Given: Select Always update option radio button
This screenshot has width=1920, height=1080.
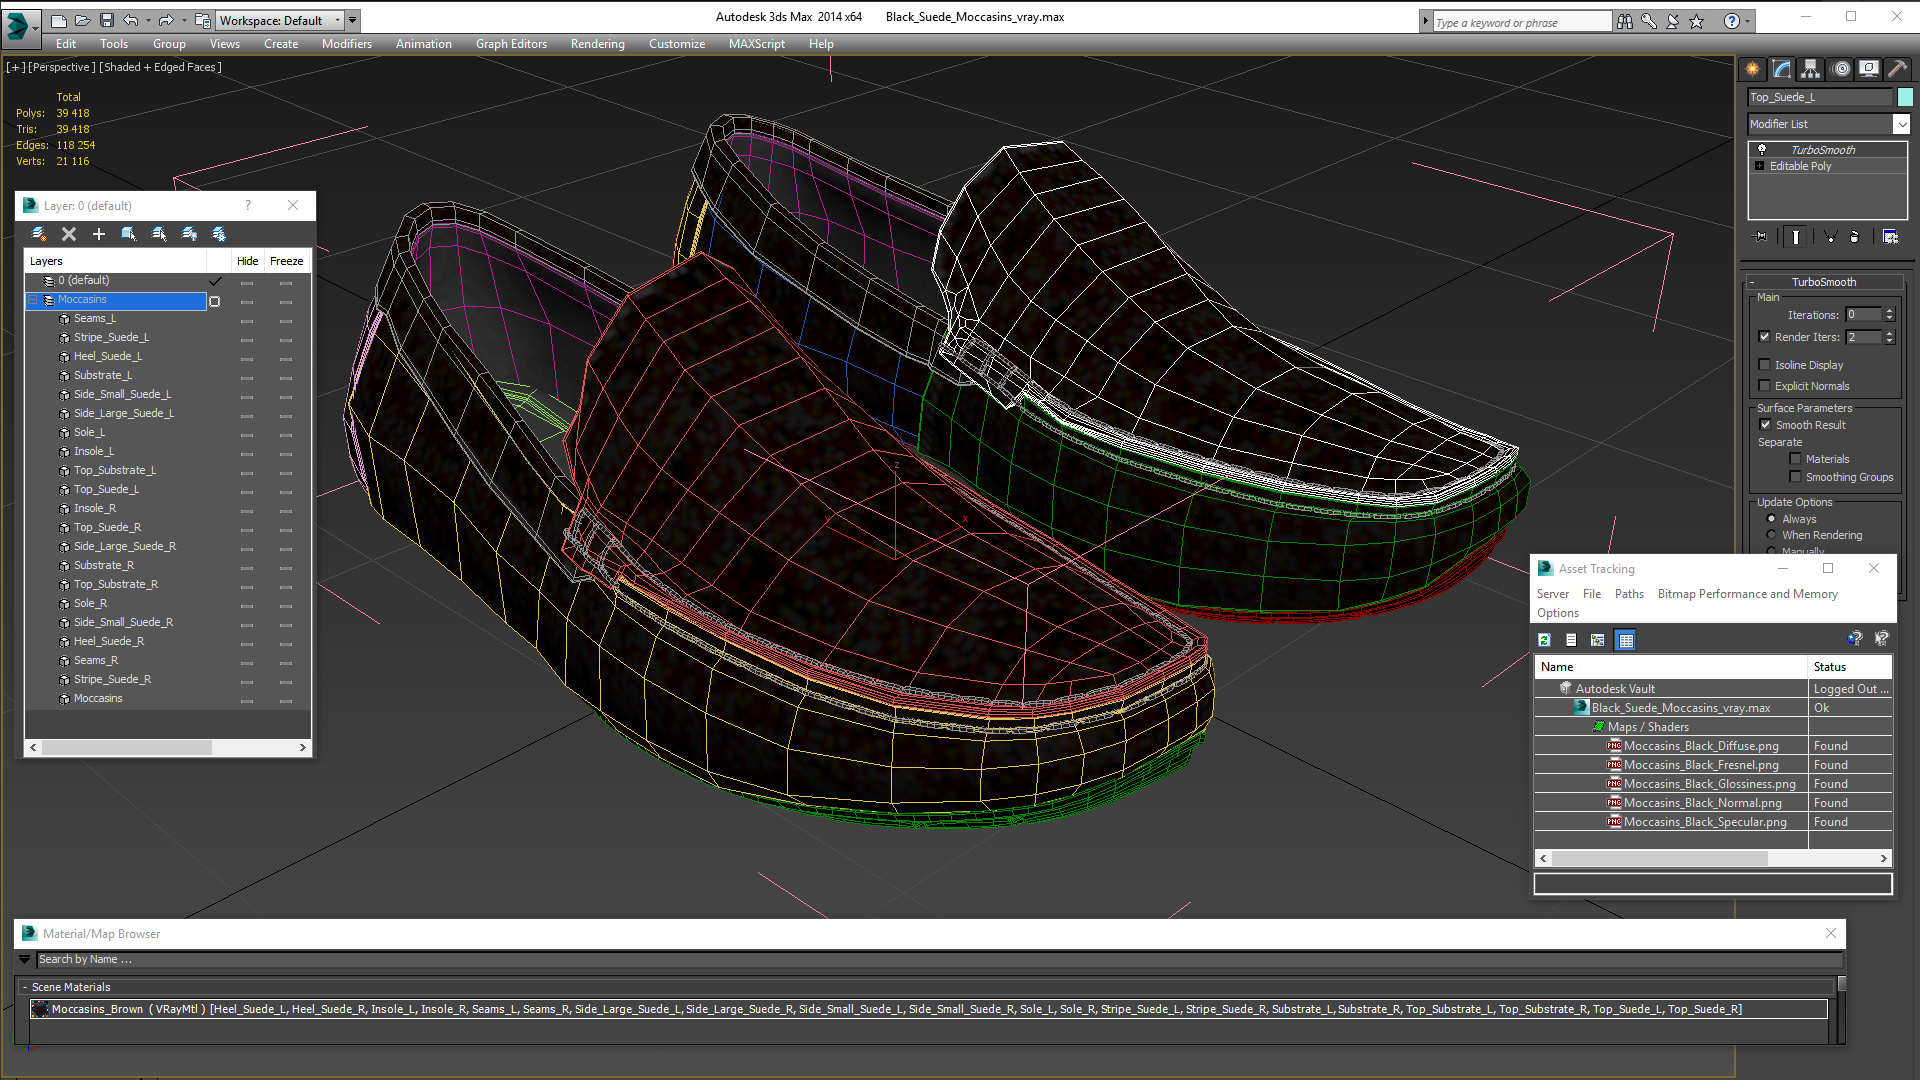Looking at the screenshot, I should pos(1772,519).
